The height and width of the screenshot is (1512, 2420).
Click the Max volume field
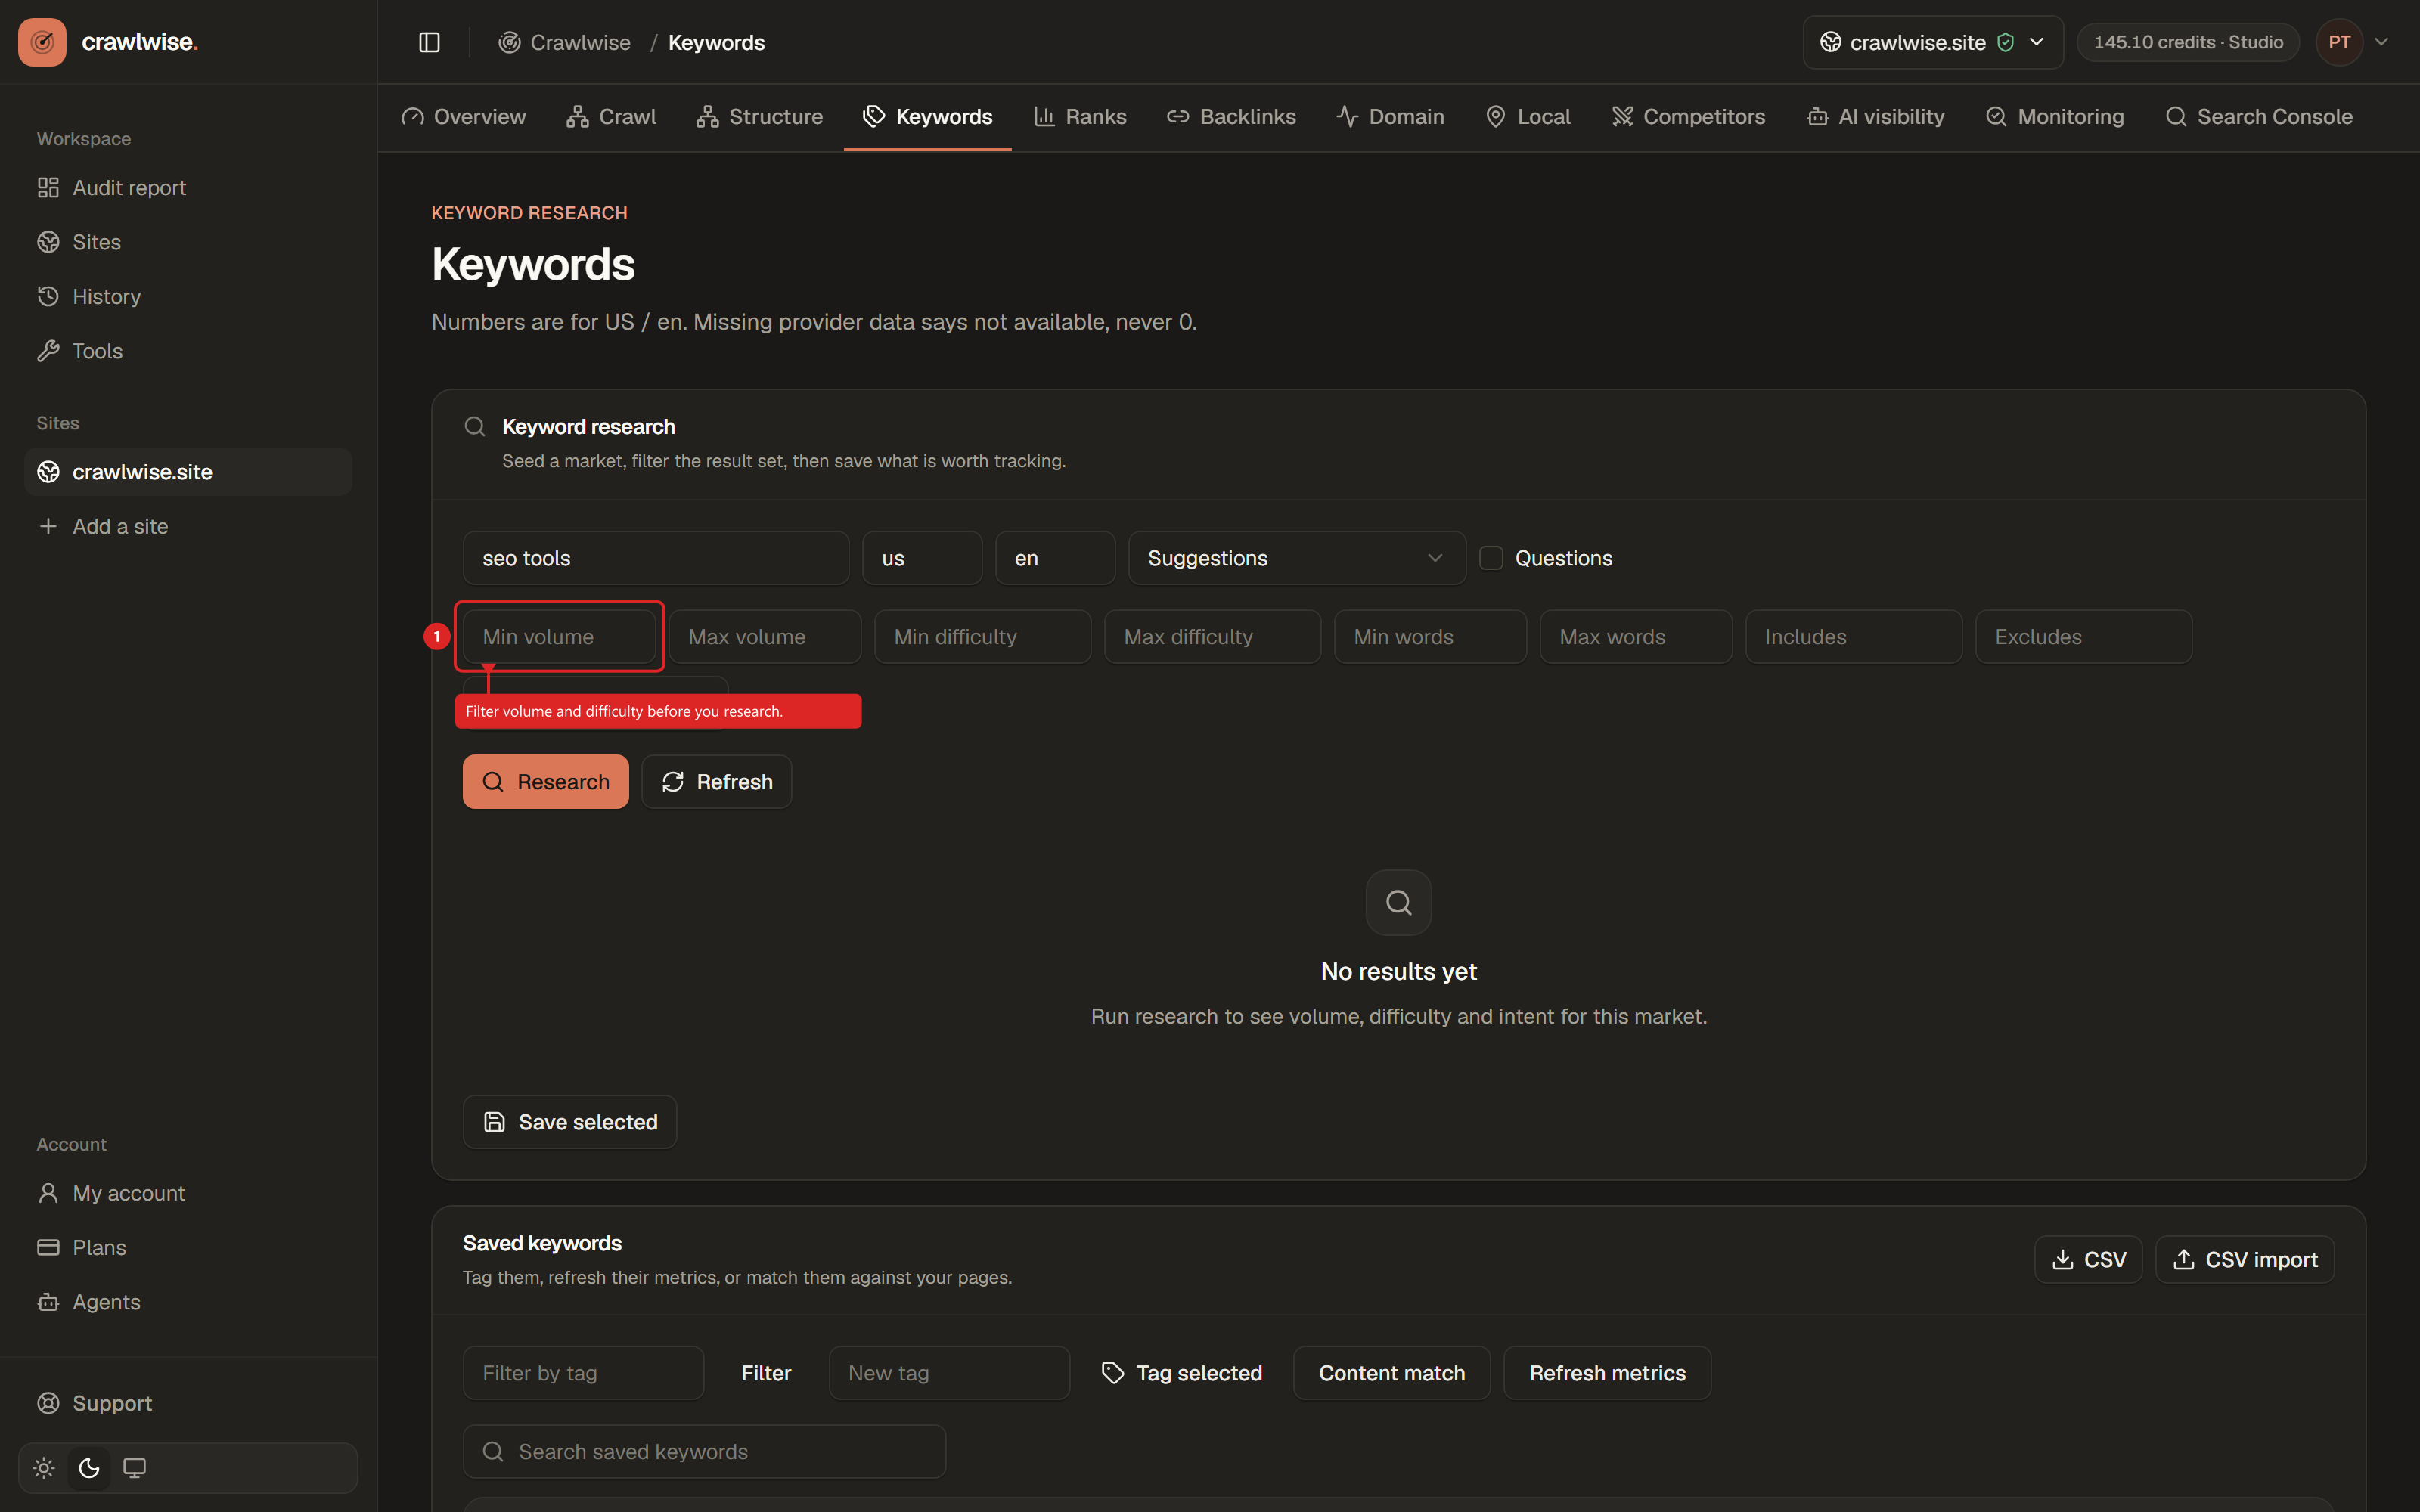[765, 637]
